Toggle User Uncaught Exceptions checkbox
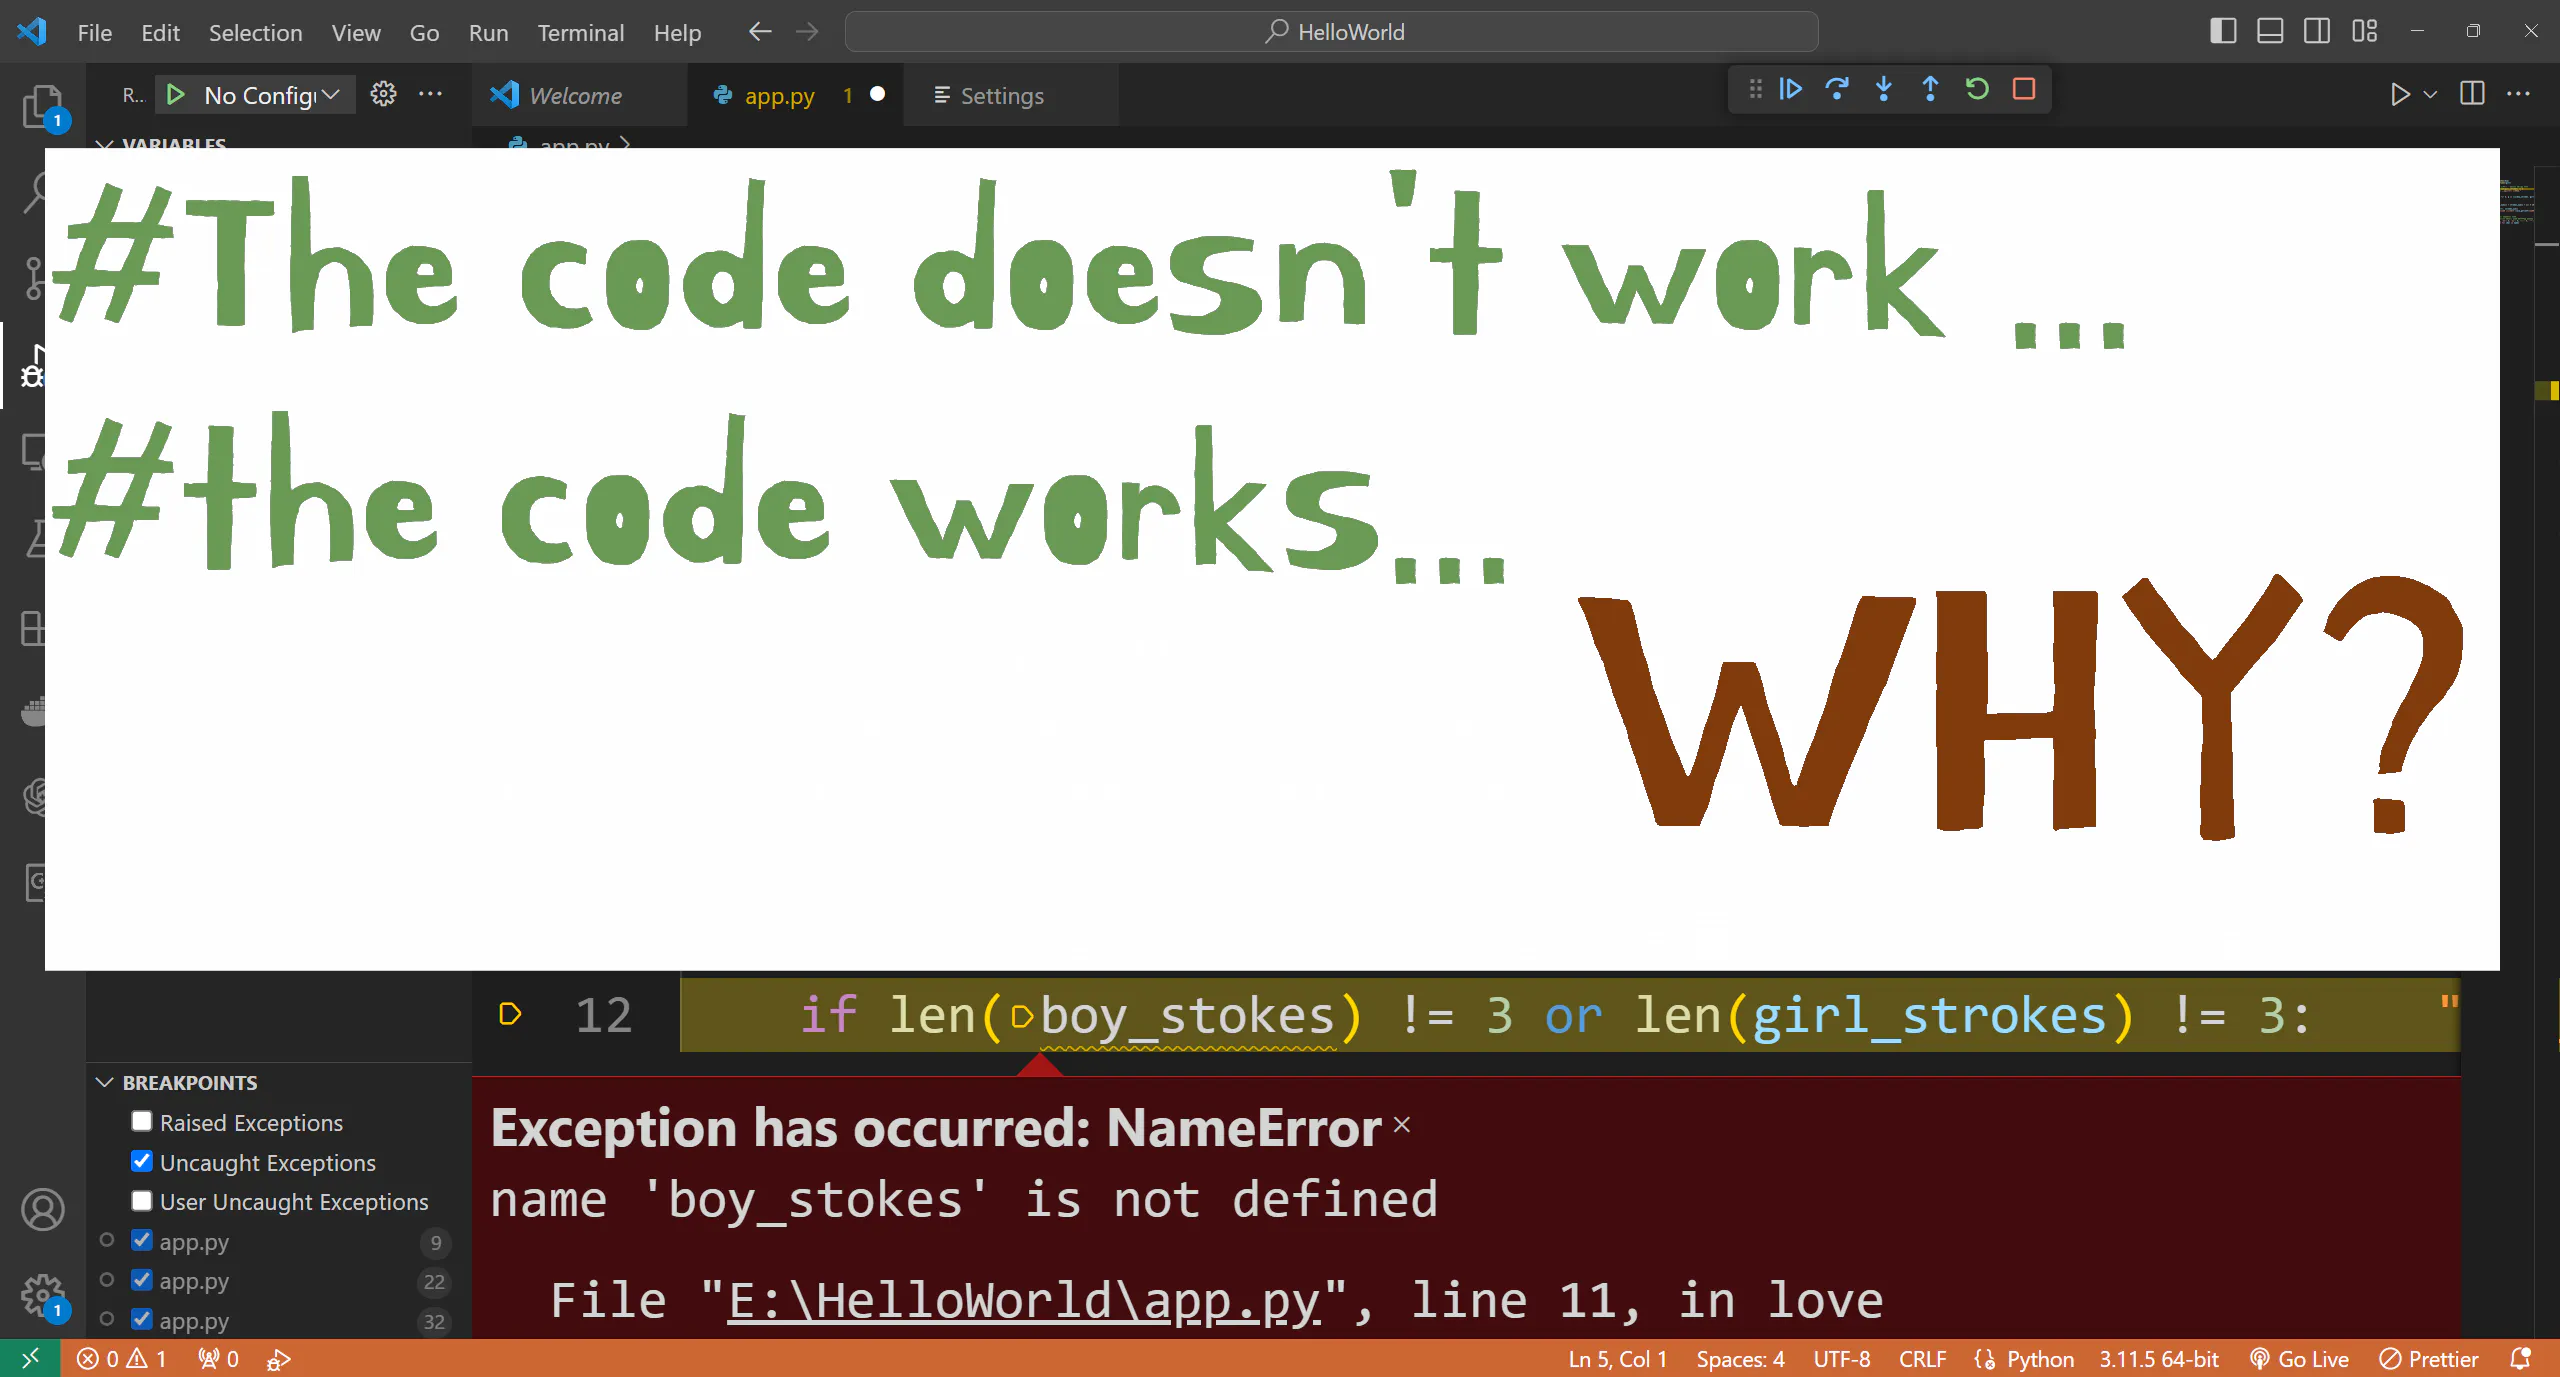2560x1377 pixels. coord(142,1201)
